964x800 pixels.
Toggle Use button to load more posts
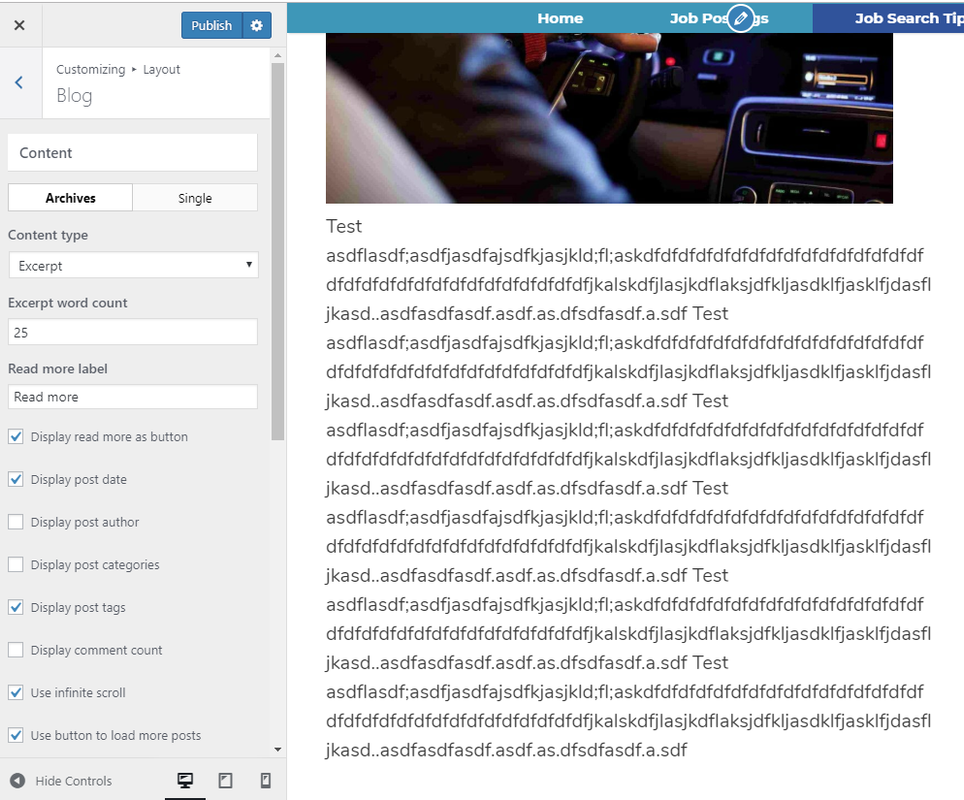point(16,735)
